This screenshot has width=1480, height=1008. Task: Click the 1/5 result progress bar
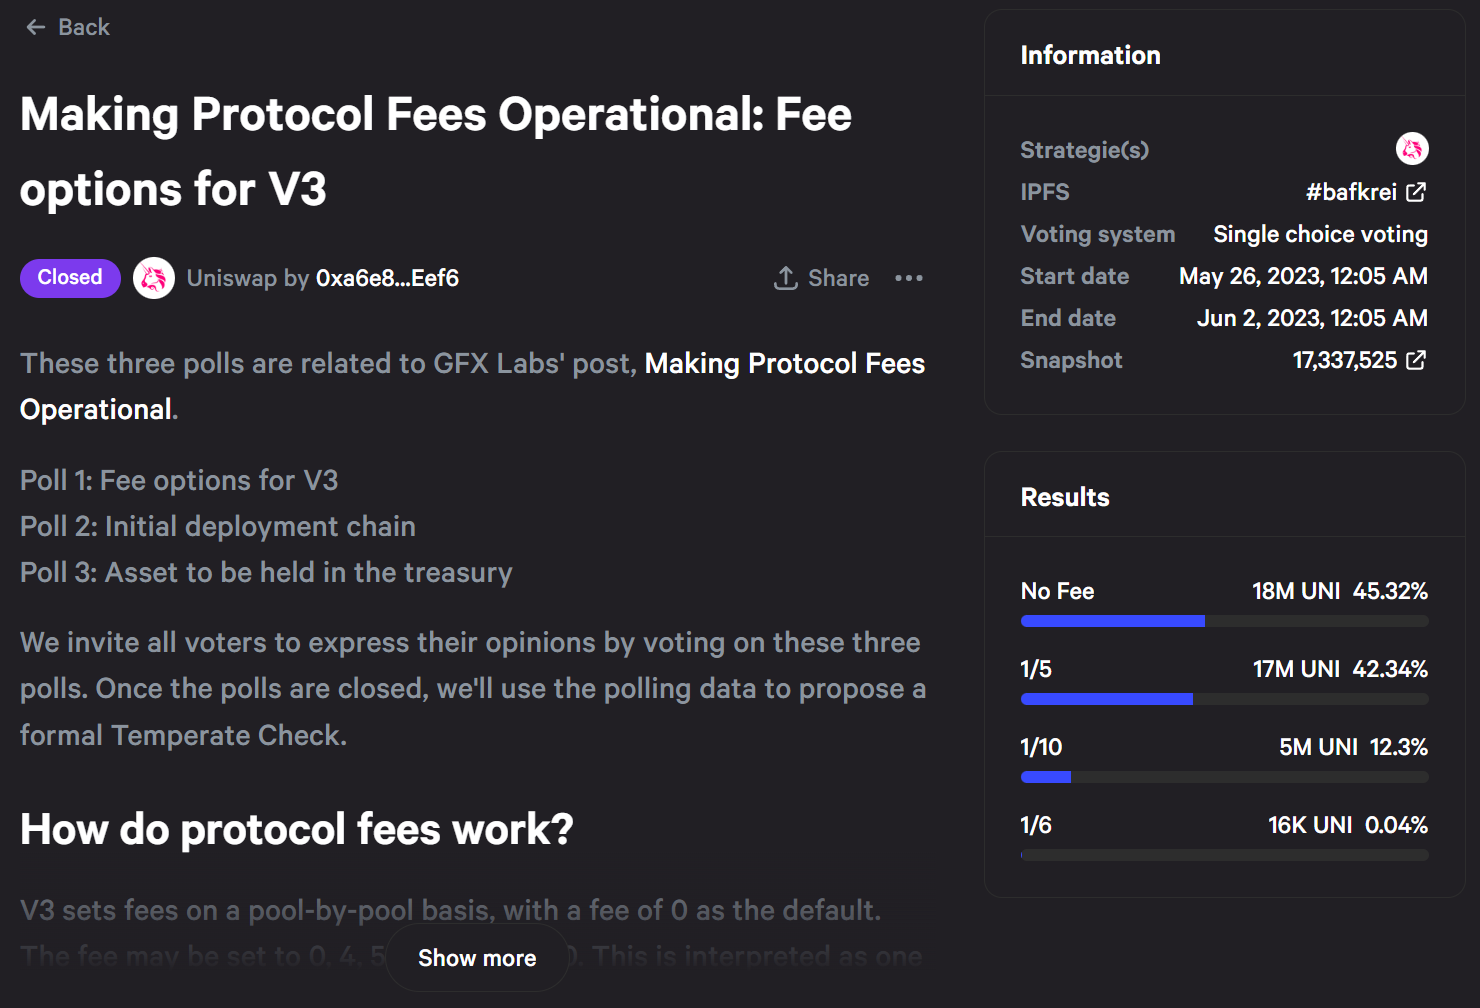coord(1224,699)
